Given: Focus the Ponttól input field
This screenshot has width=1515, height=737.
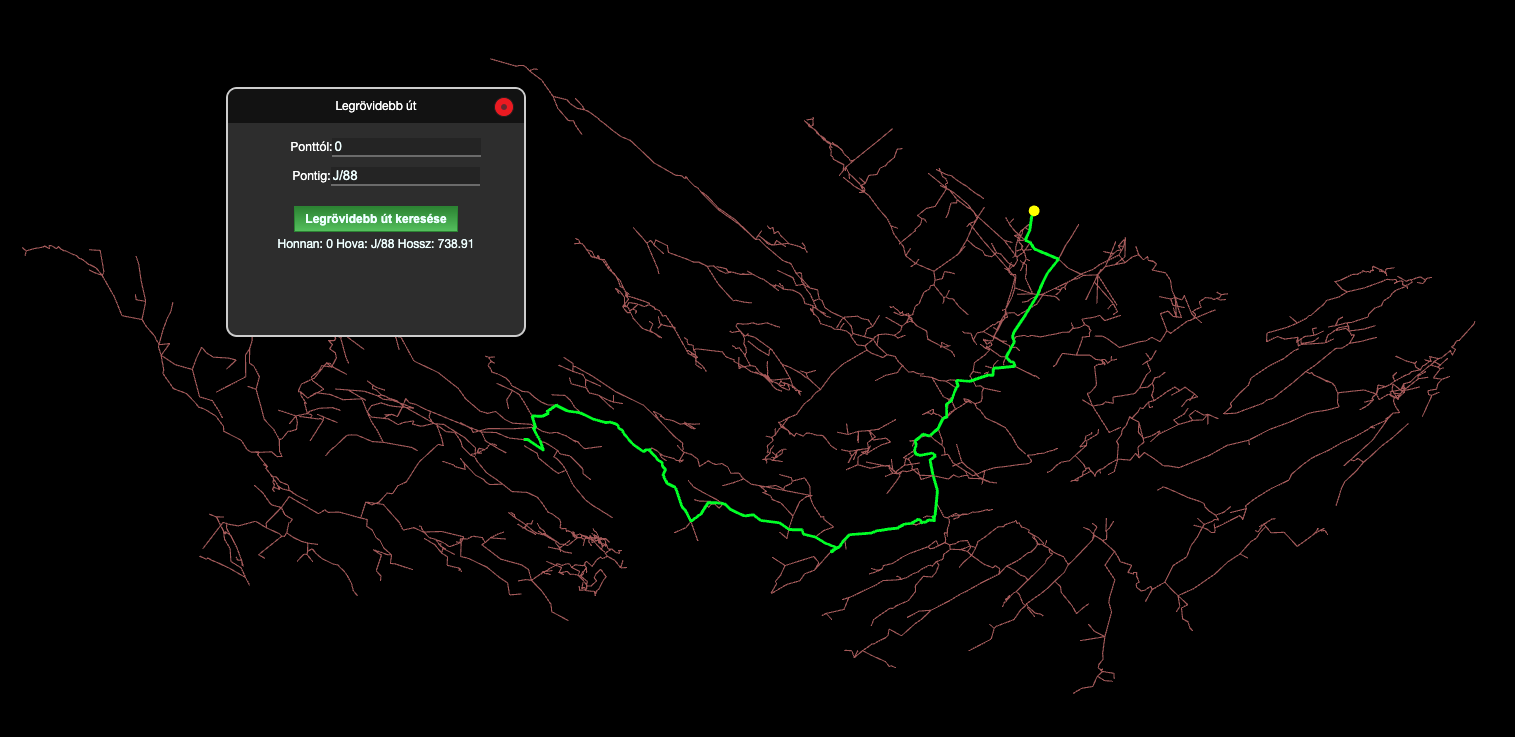Looking at the screenshot, I should click(406, 147).
